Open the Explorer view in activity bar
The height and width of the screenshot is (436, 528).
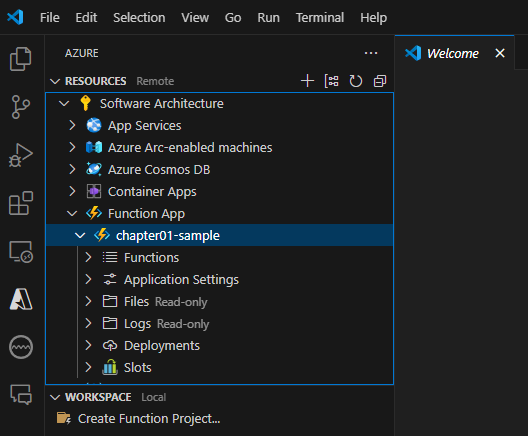point(21,59)
